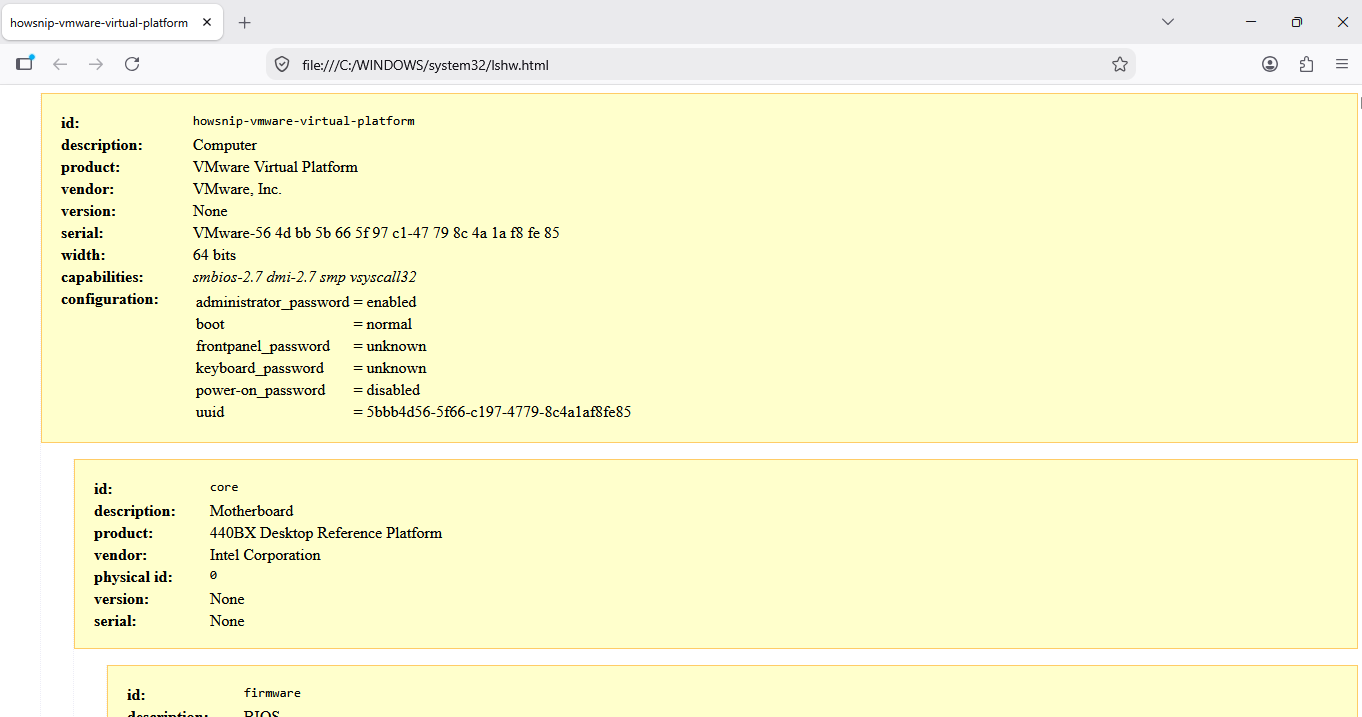Click the capabilities label
The image size is (1362, 717).
pyautogui.click(x=102, y=277)
